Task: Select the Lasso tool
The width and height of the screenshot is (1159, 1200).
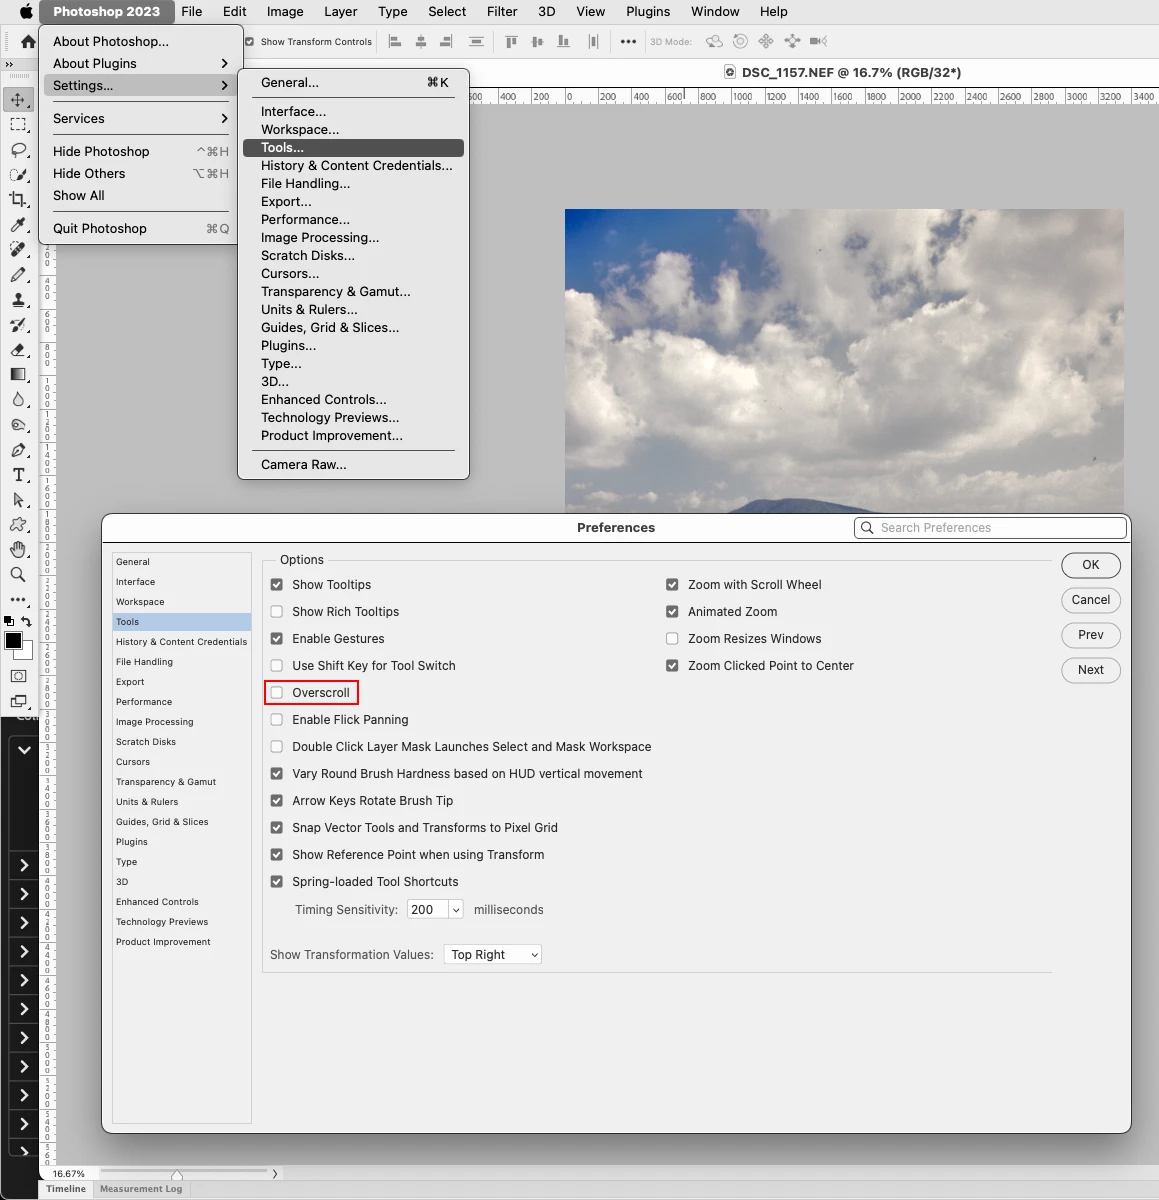Action: click(18, 149)
